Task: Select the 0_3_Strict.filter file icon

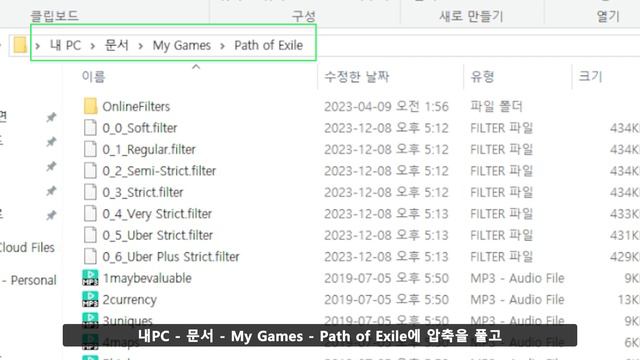Action: 90,192
